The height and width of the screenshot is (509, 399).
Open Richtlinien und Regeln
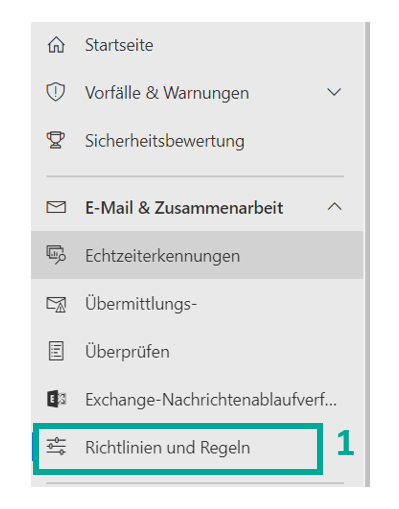[178, 447]
